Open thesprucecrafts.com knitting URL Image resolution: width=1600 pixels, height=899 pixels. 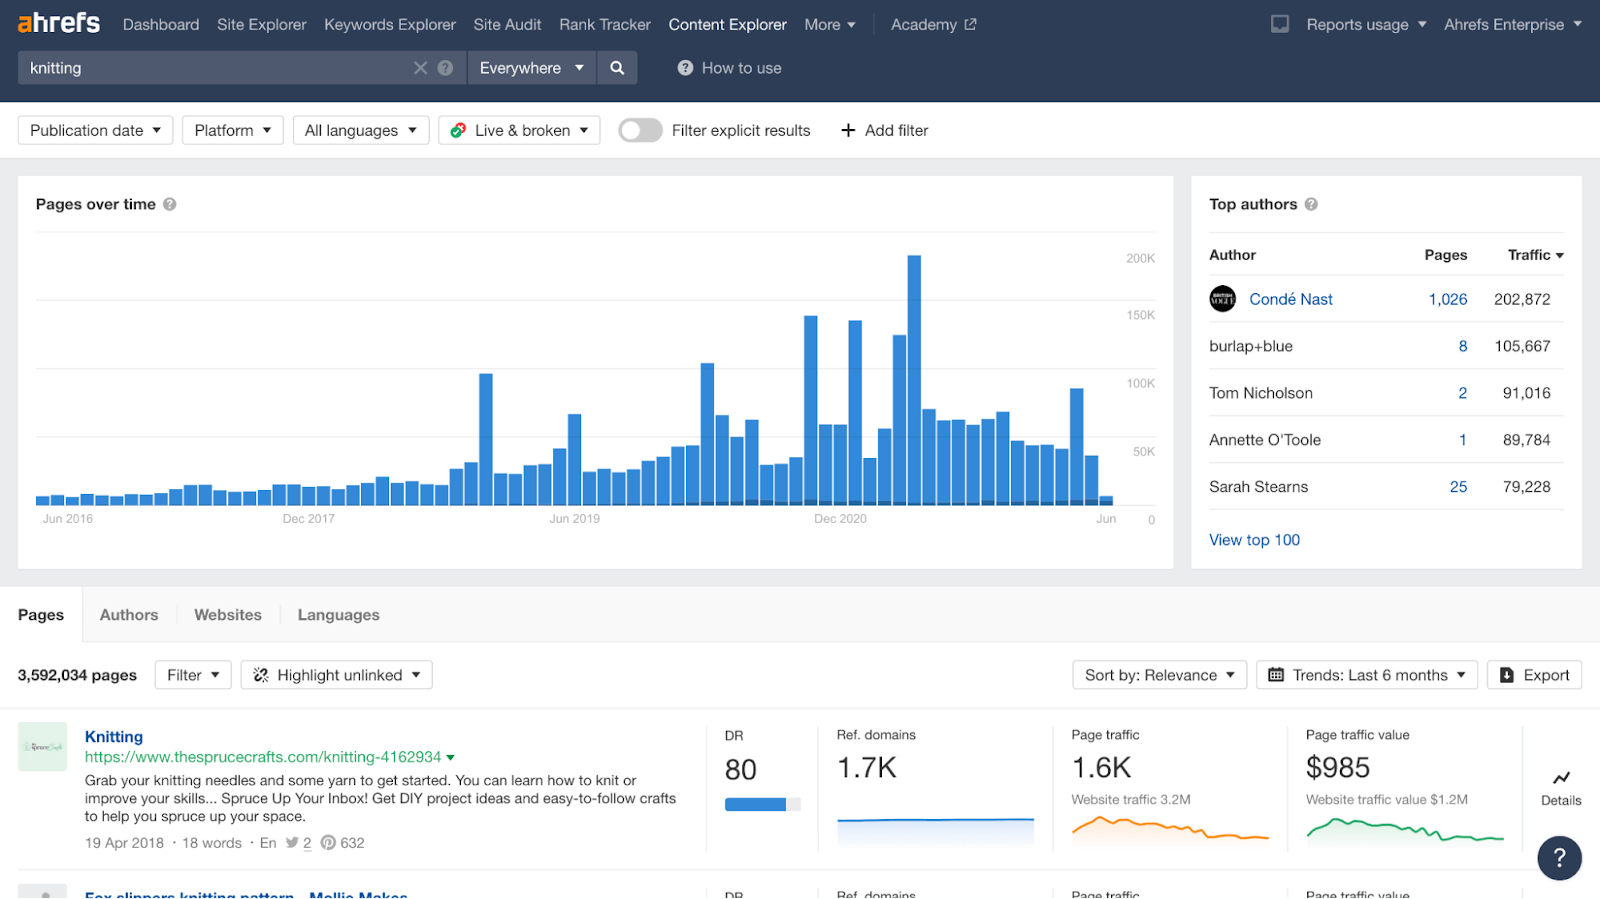click(263, 757)
